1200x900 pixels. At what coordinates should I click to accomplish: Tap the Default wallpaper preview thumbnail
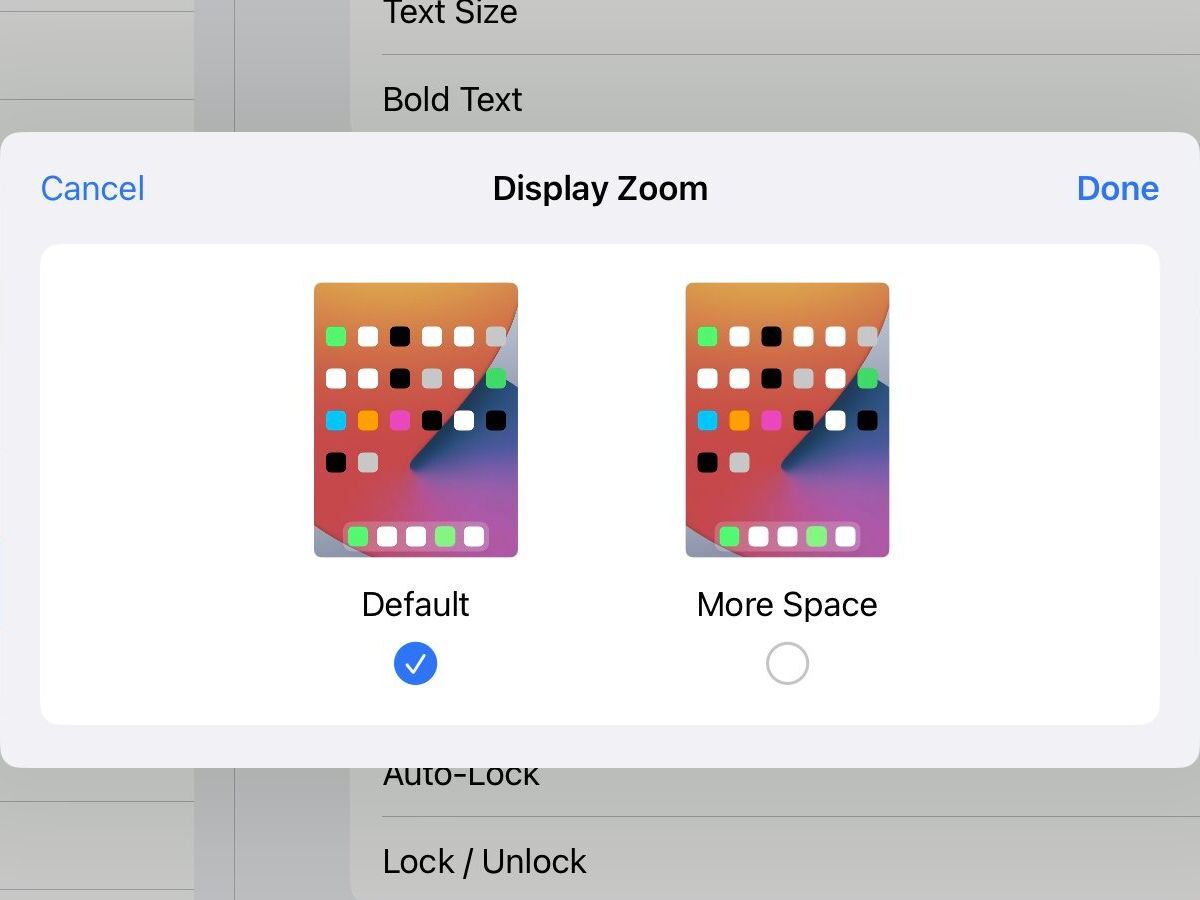(415, 420)
